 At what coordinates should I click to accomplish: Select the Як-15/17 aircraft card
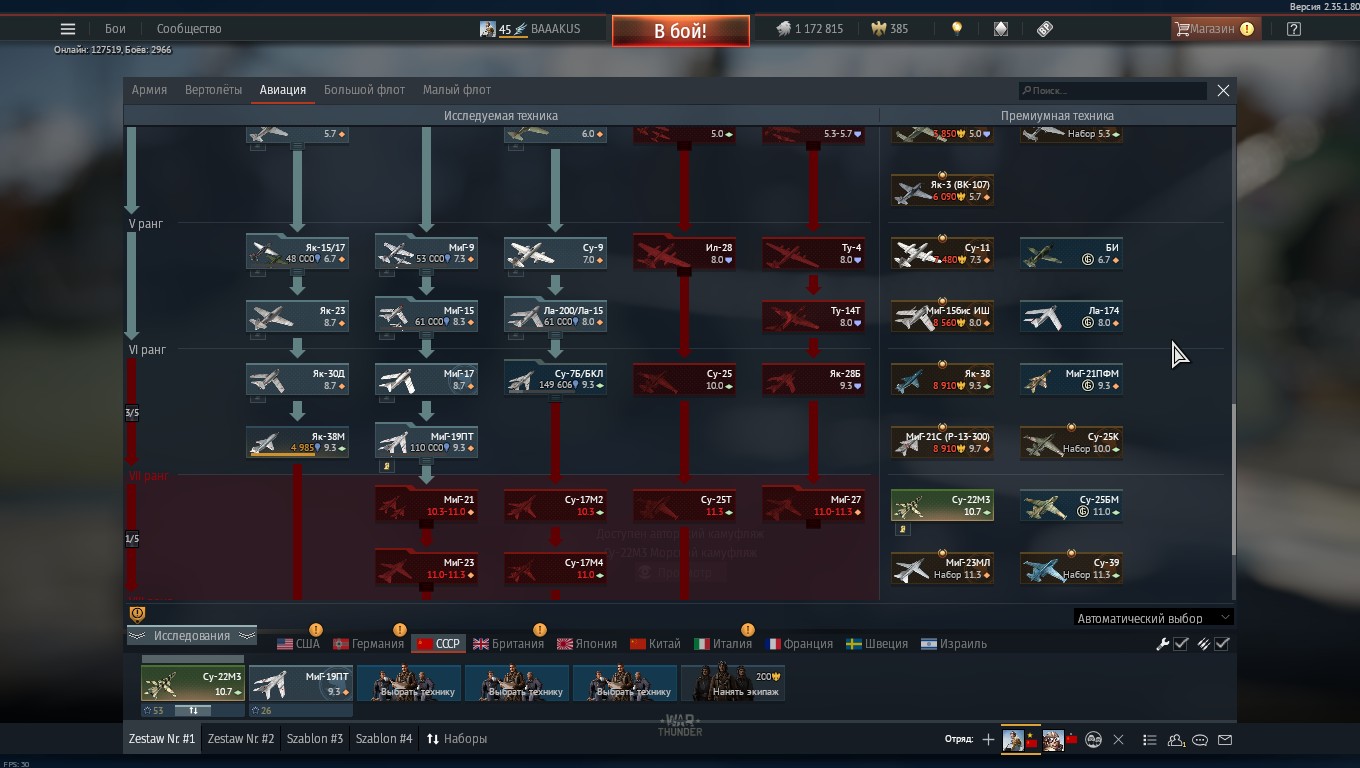click(297, 253)
